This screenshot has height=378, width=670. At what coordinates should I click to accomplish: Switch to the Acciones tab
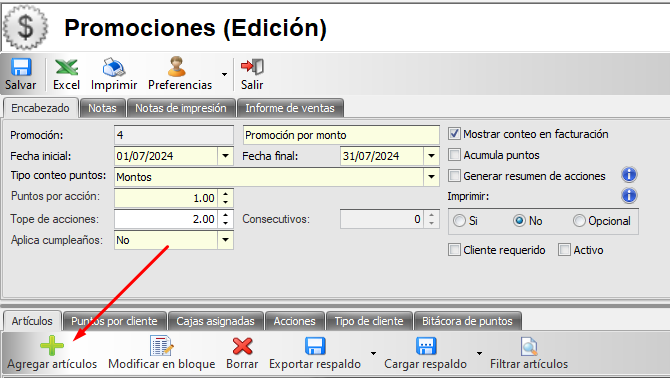(294, 321)
